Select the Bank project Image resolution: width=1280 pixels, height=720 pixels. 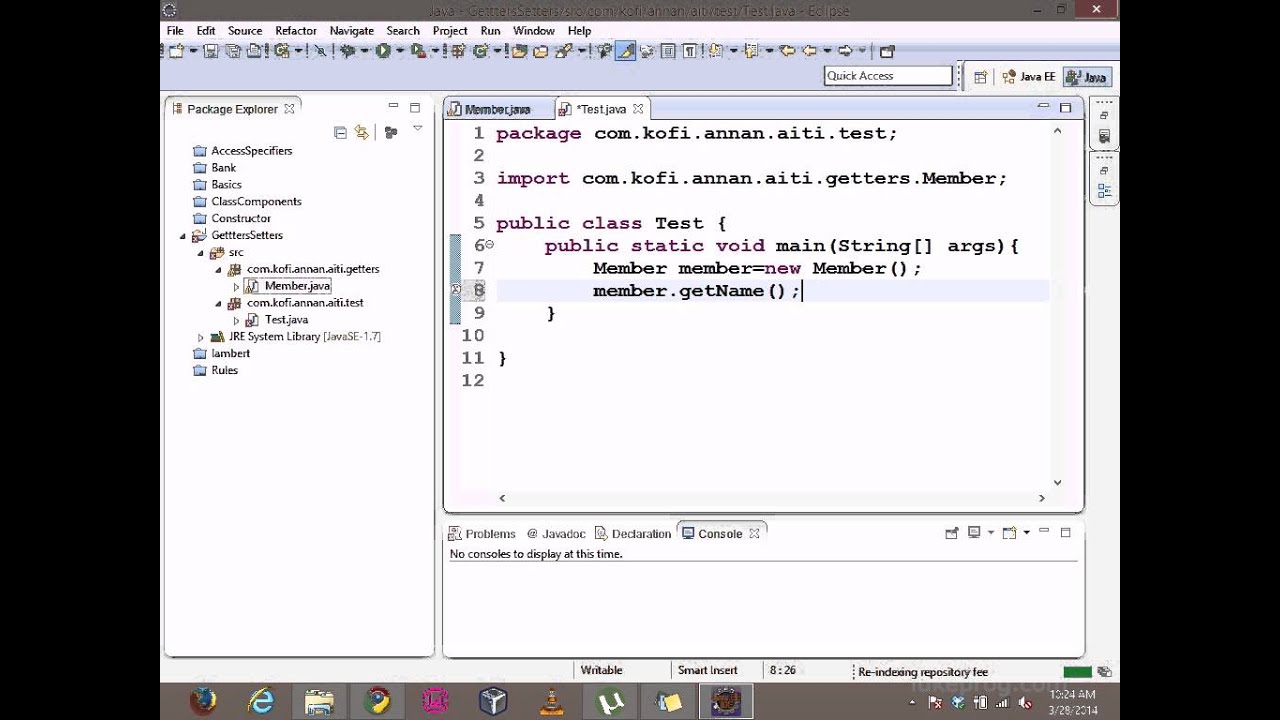pyautogui.click(x=224, y=168)
